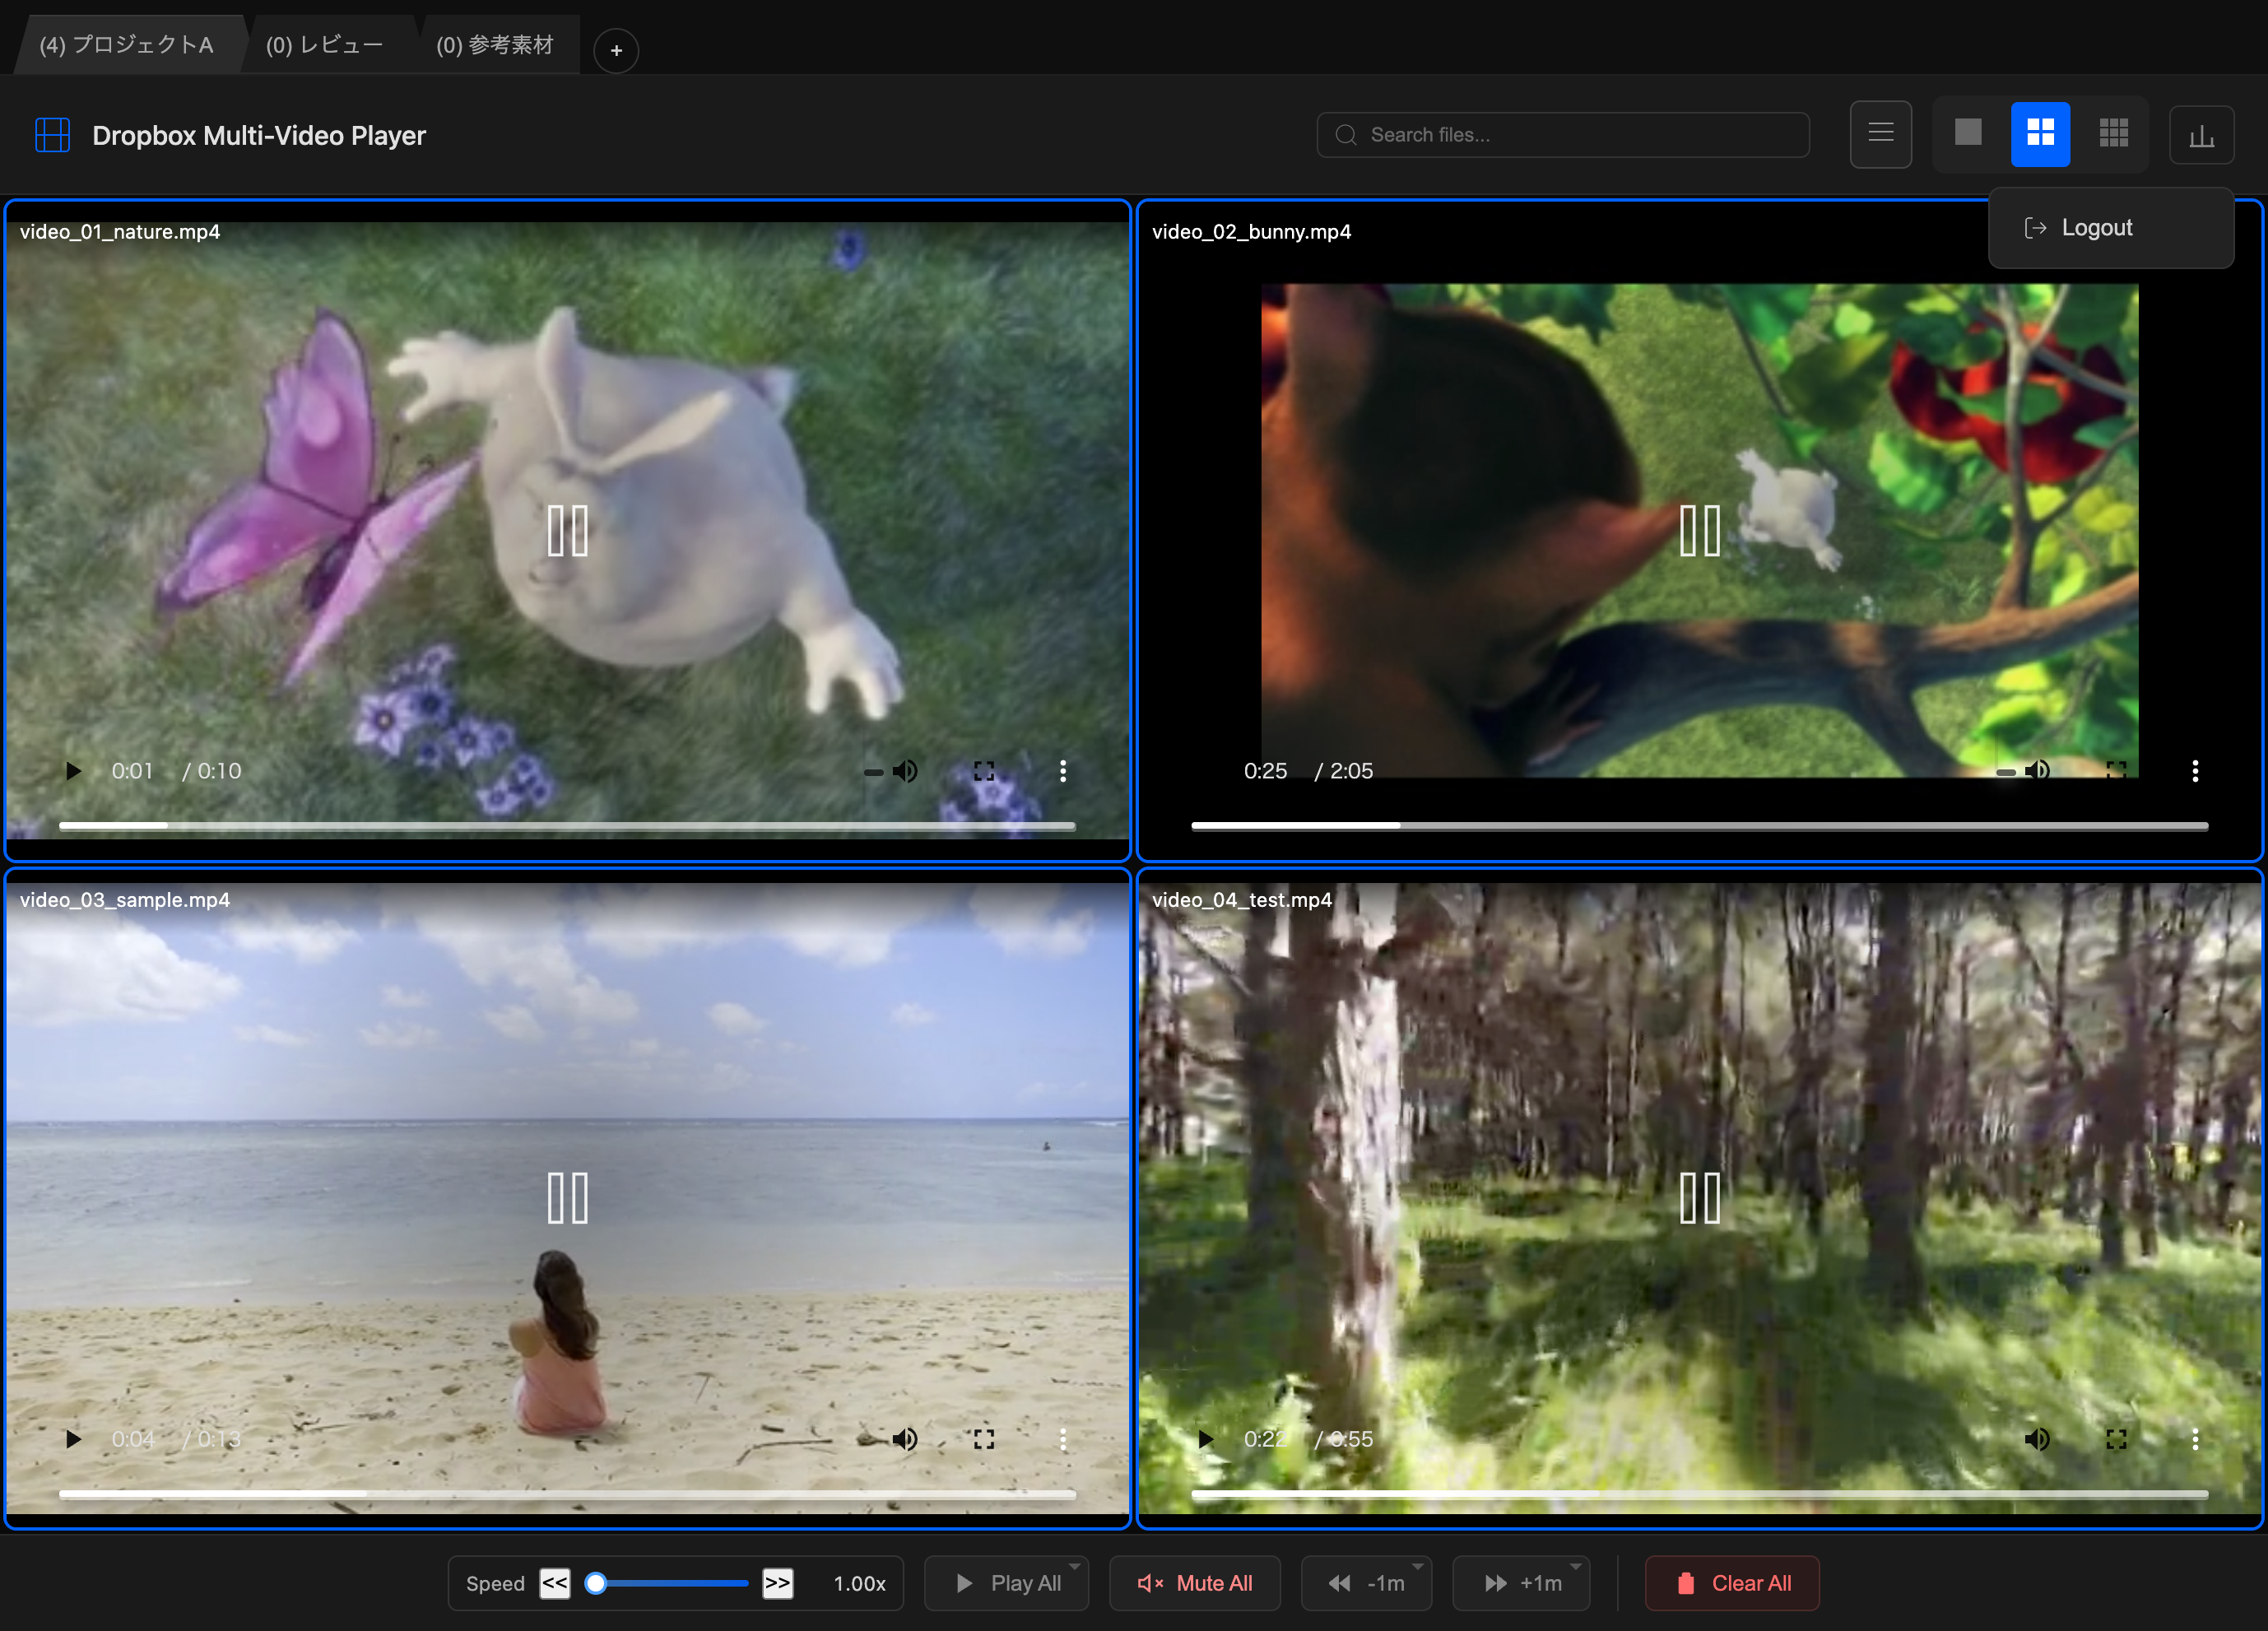This screenshot has height=1631, width=2268.
Task: Open three-dot menu on video_02_bunny.mp4
Action: click(x=2194, y=771)
